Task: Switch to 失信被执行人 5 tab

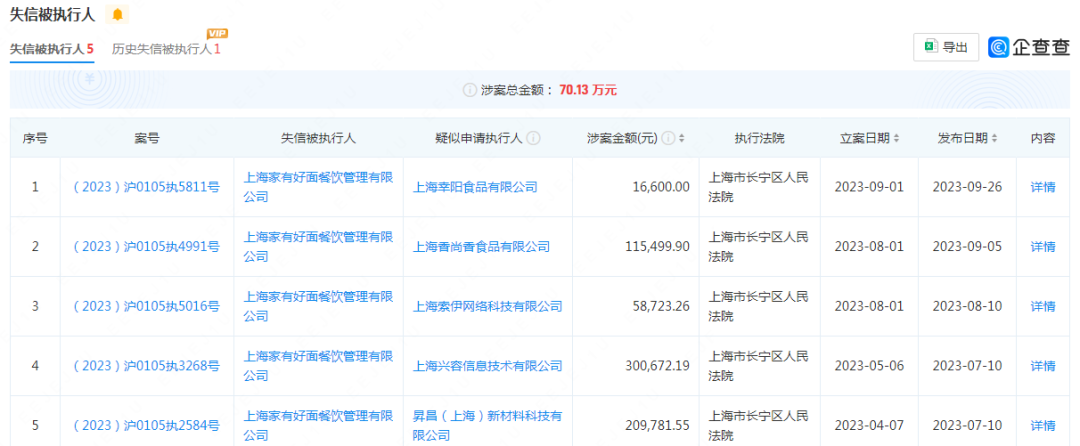Action: (x=52, y=49)
